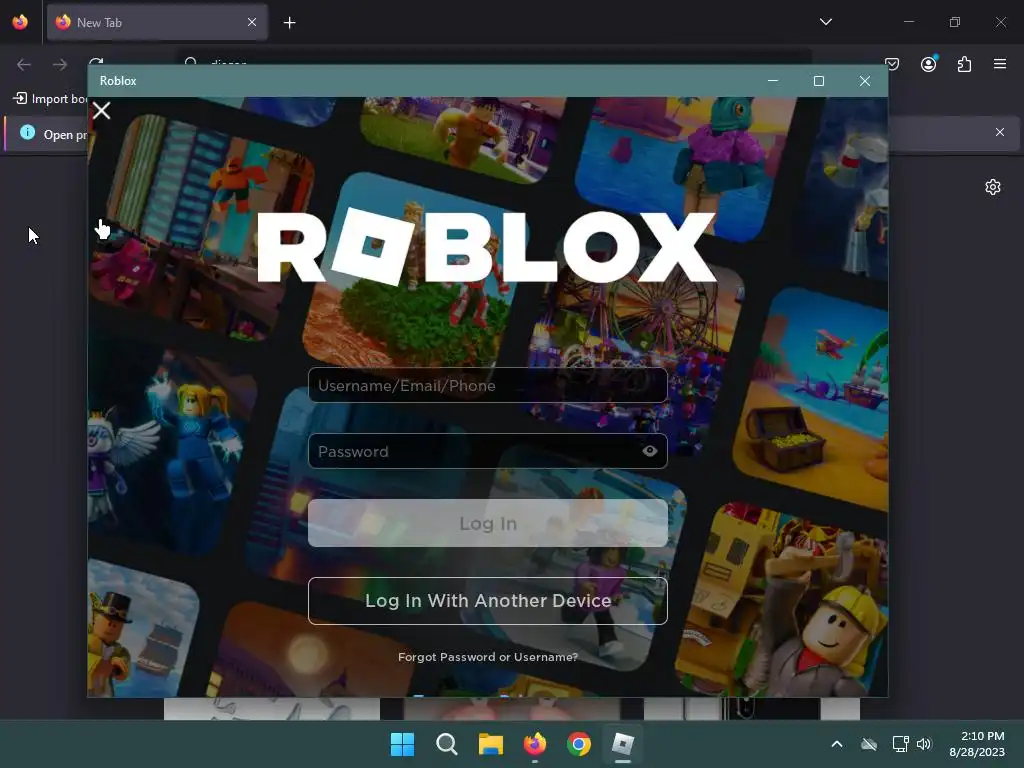Close the New Tab tab in Firefox

252,22
